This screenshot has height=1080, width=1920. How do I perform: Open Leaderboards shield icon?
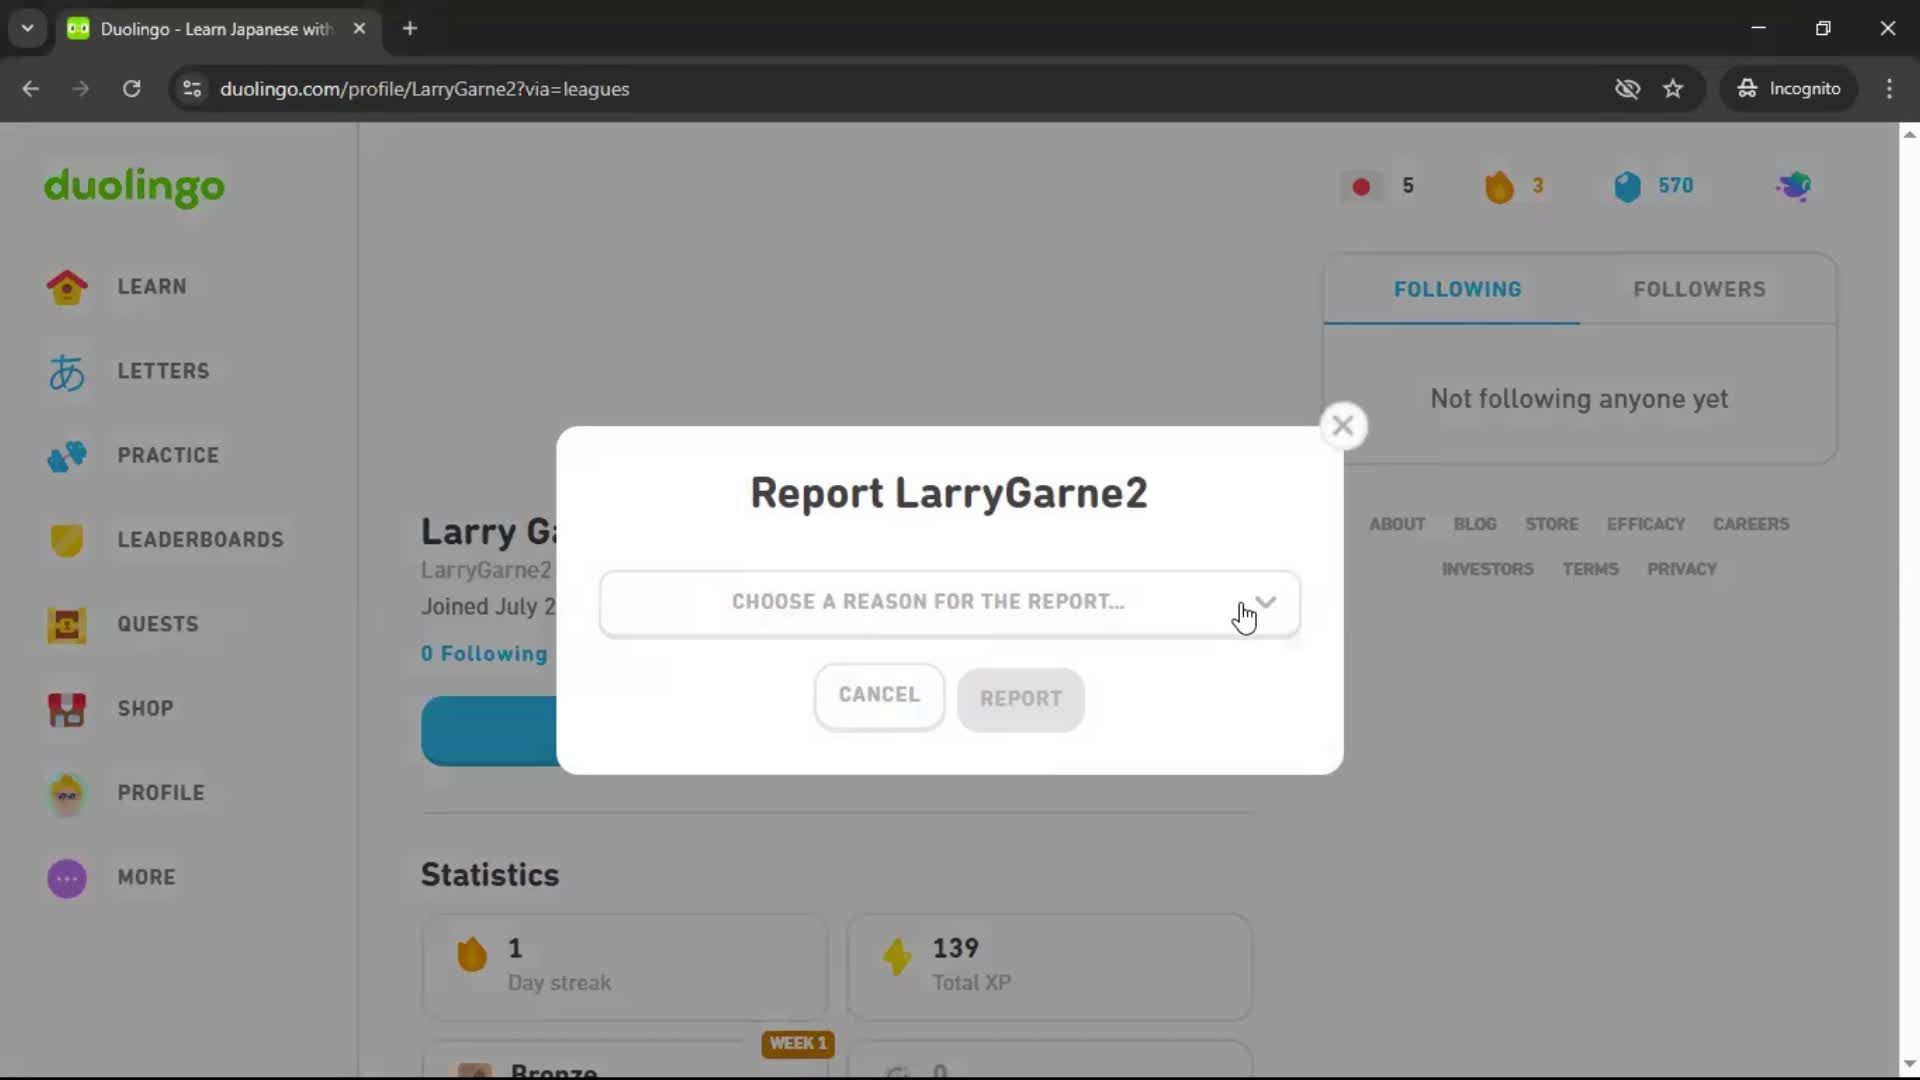[x=67, y=540]
